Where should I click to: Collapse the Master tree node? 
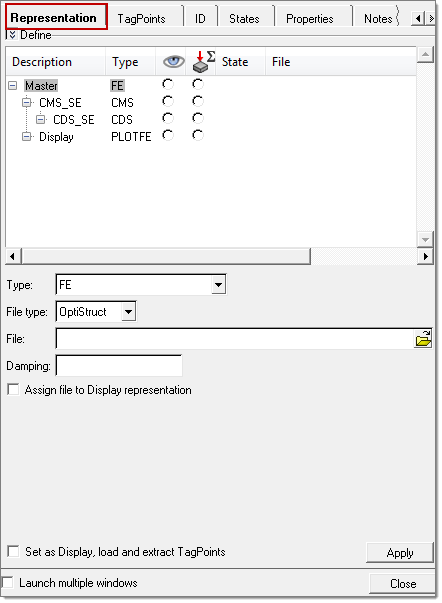tap(13, 85)
